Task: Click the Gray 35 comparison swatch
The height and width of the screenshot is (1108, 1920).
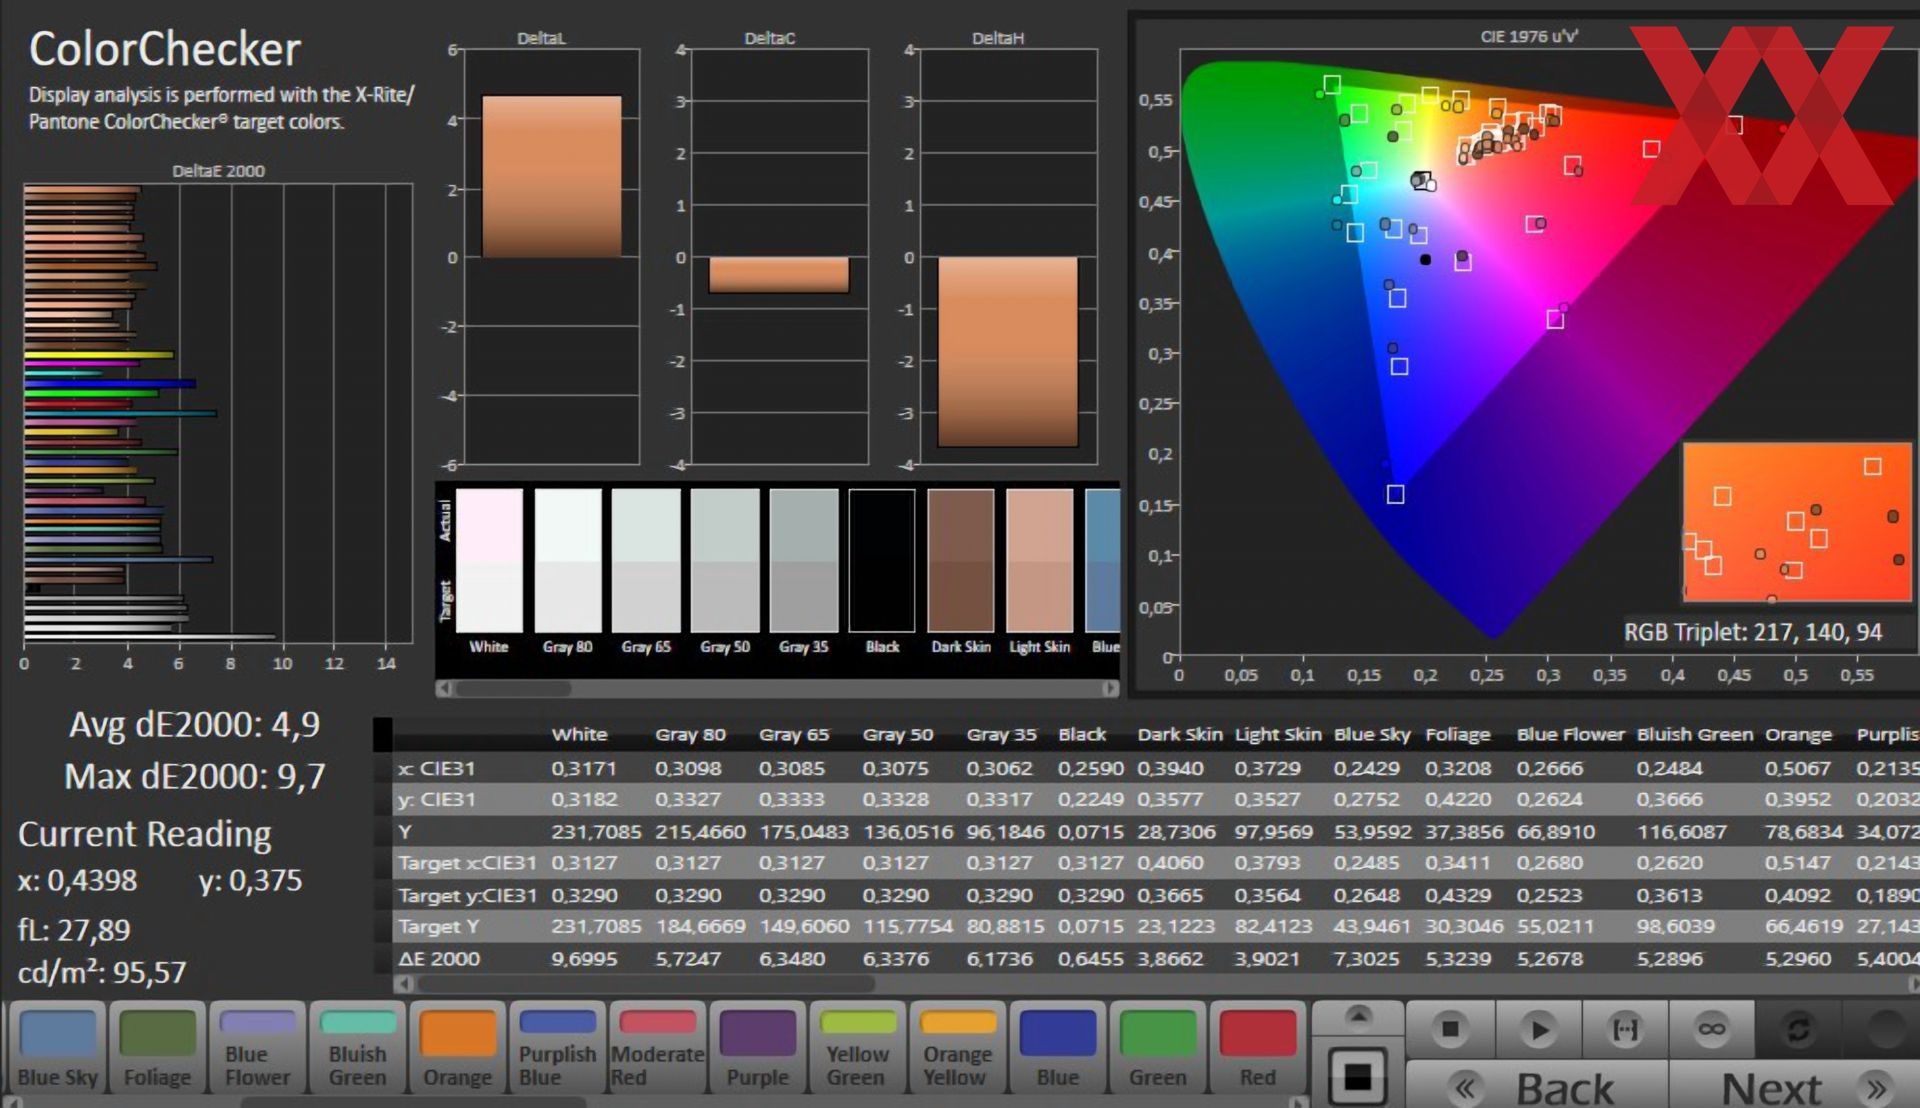Action: tap(804, 560)
